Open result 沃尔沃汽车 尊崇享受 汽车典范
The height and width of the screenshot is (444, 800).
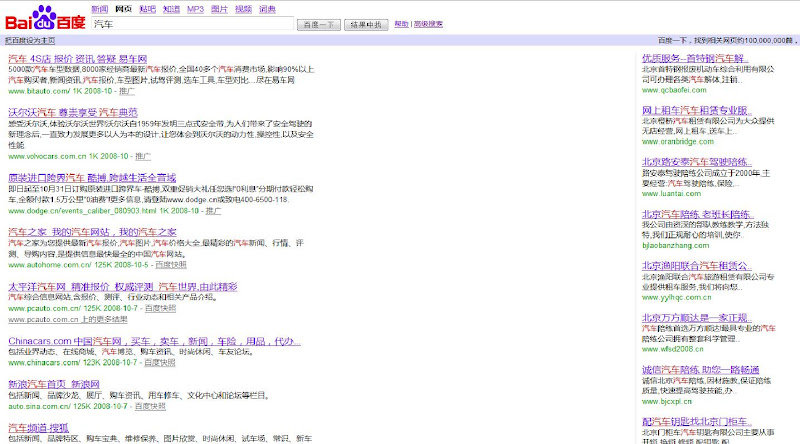coord(73,112)
